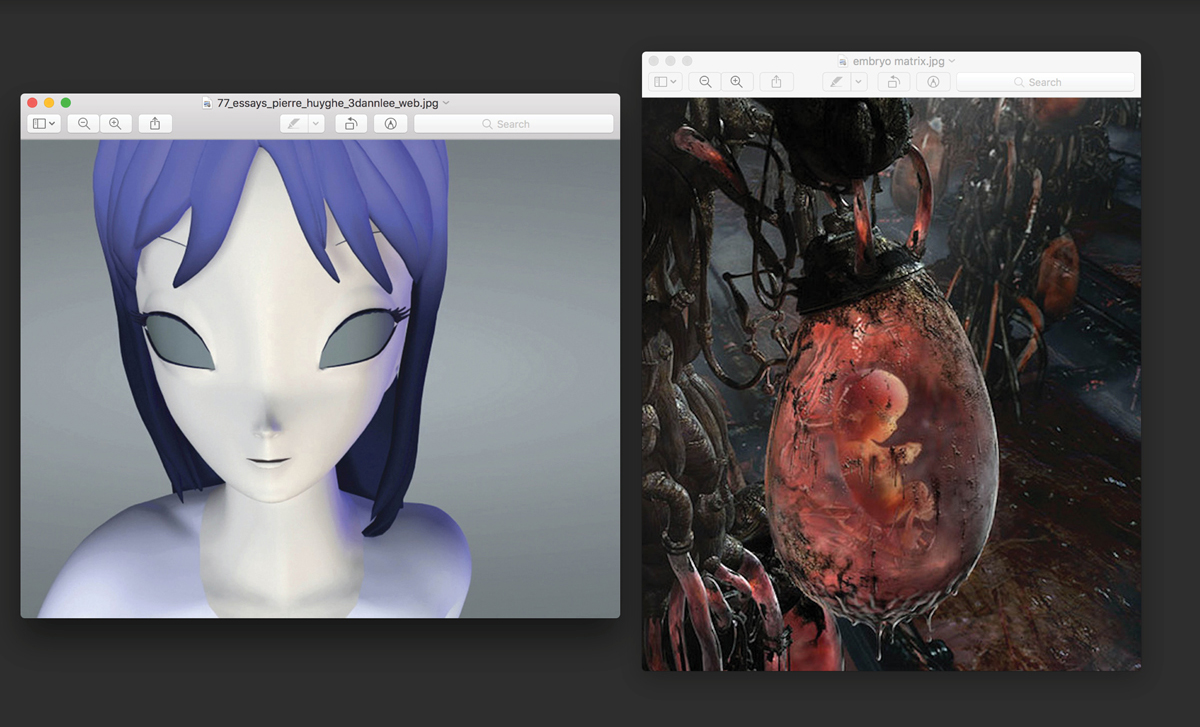1200x727 pixels.
Task: Click highlight tool in embryo matrix window
Action: tap(836, 82)
